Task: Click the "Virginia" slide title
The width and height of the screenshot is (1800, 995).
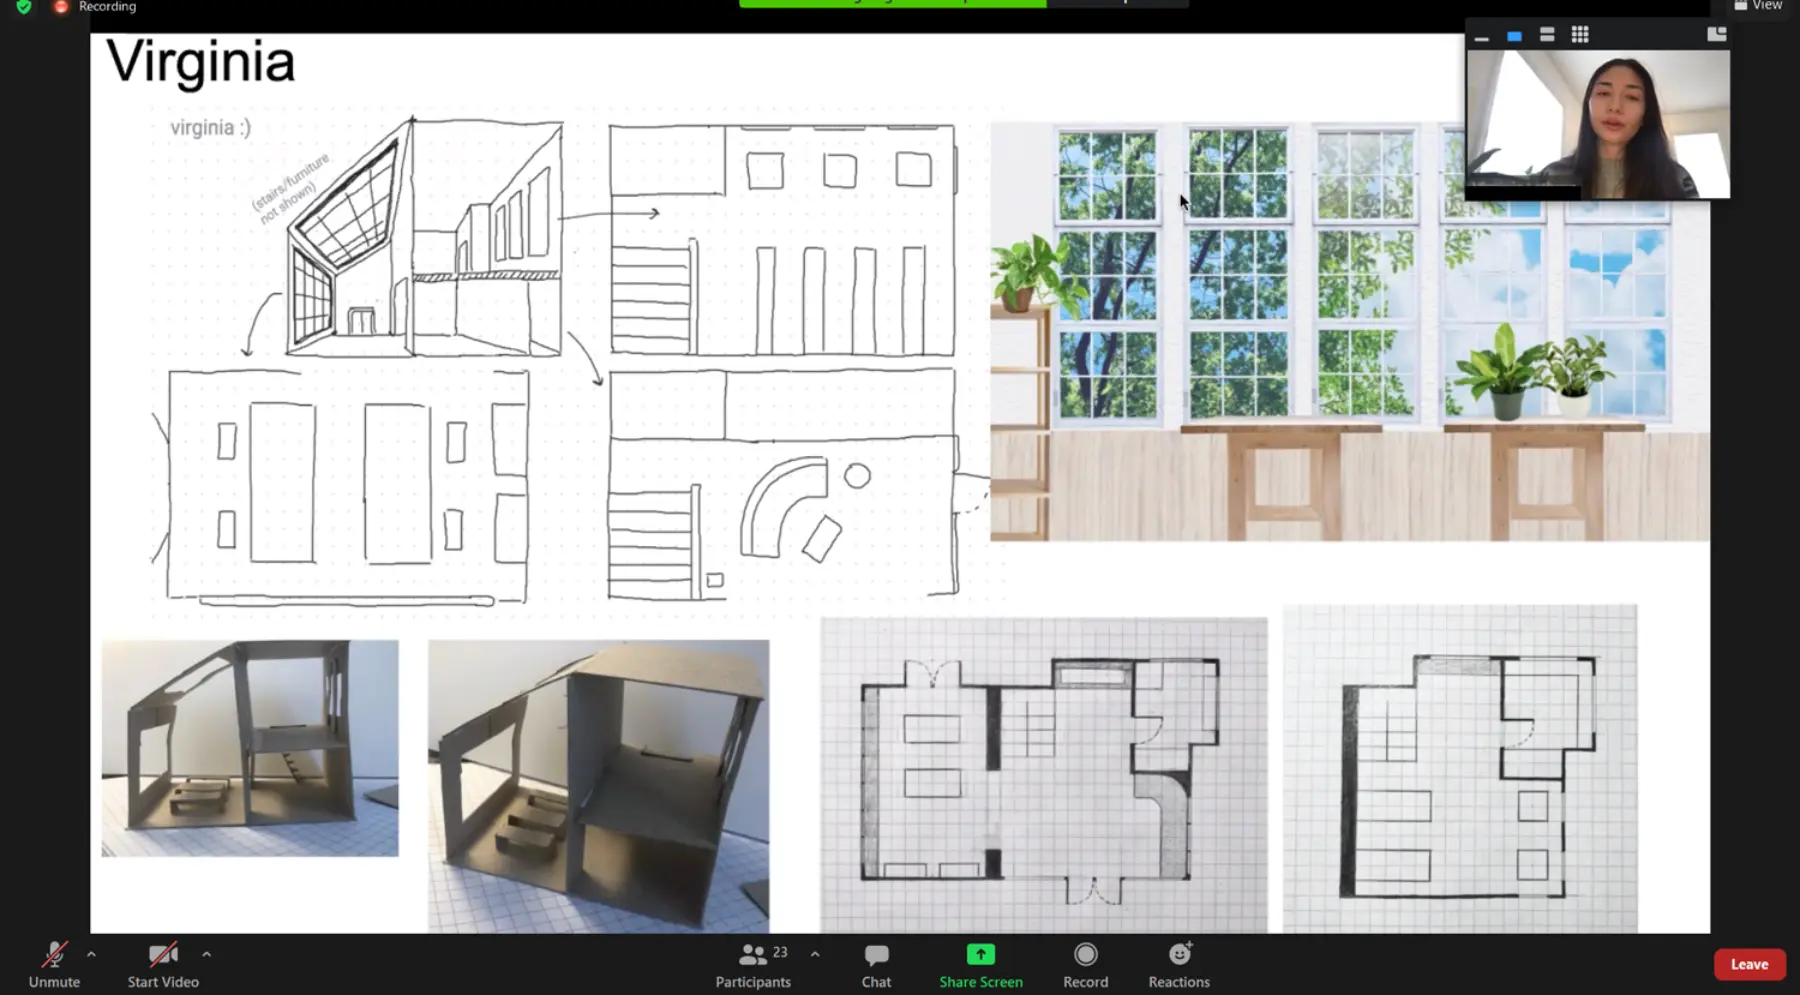Action: [200, 63]
